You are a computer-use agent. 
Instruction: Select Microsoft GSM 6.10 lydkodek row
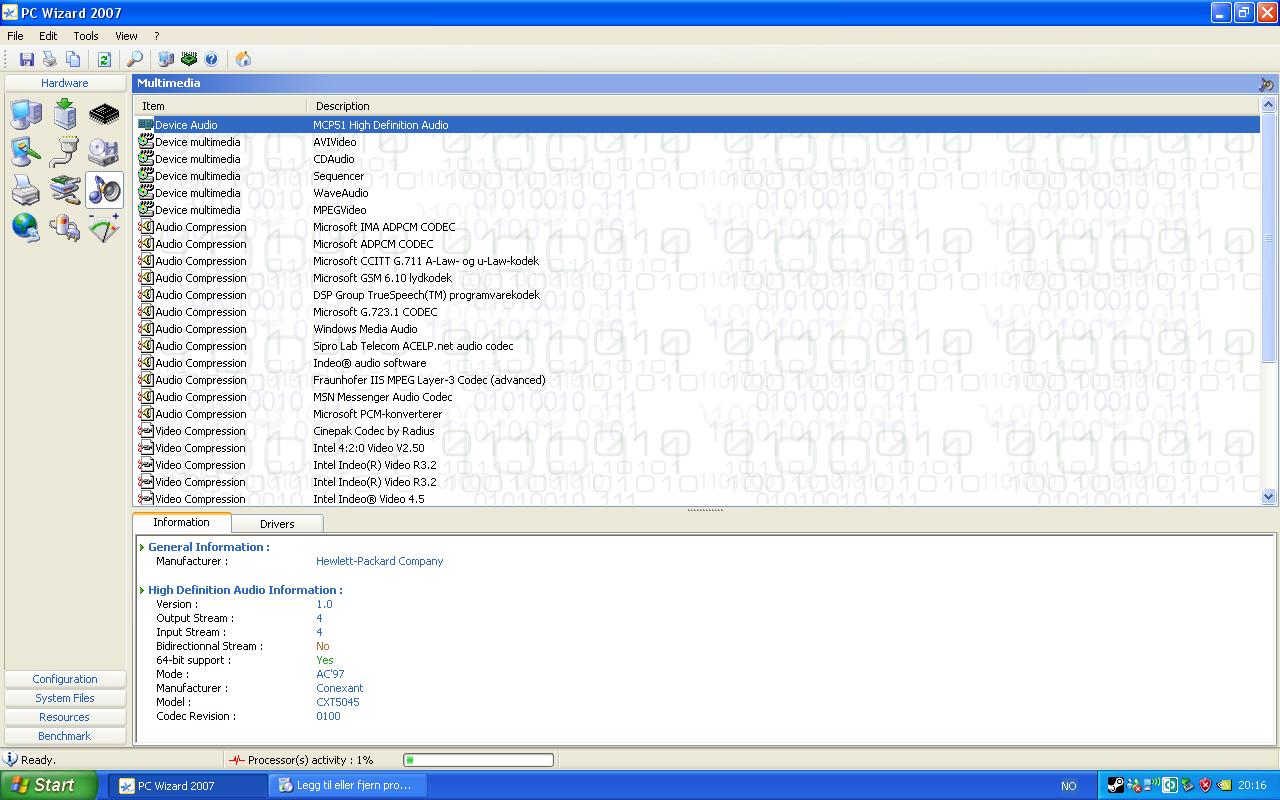pos(697,278)
